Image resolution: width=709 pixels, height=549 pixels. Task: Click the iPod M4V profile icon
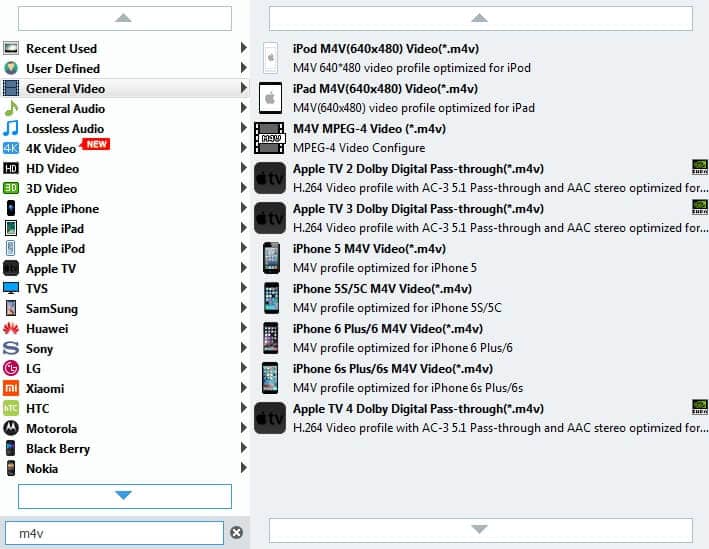pyautogui.click(x=270, y=58)
